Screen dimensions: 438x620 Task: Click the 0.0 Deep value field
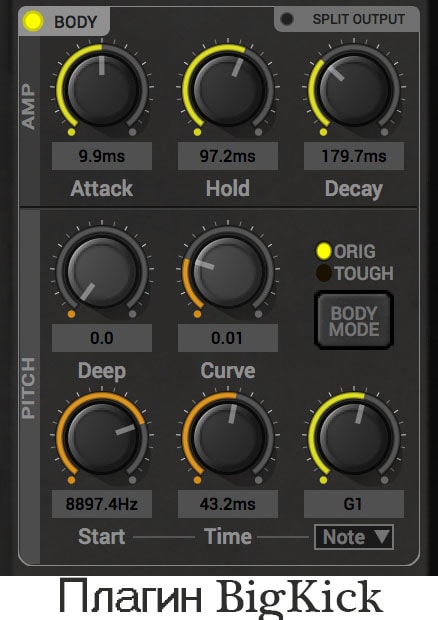[102, 338]
